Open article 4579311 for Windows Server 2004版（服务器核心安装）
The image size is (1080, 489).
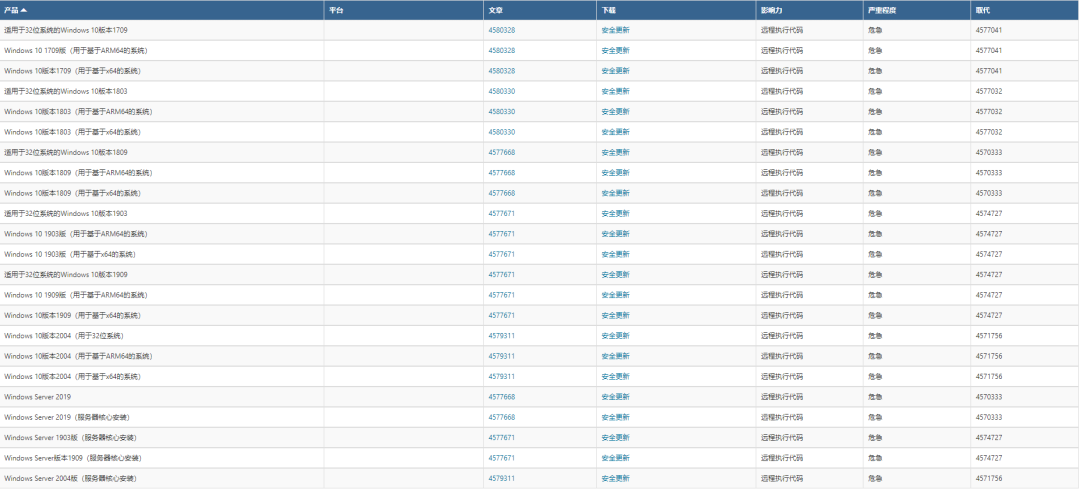501,478
